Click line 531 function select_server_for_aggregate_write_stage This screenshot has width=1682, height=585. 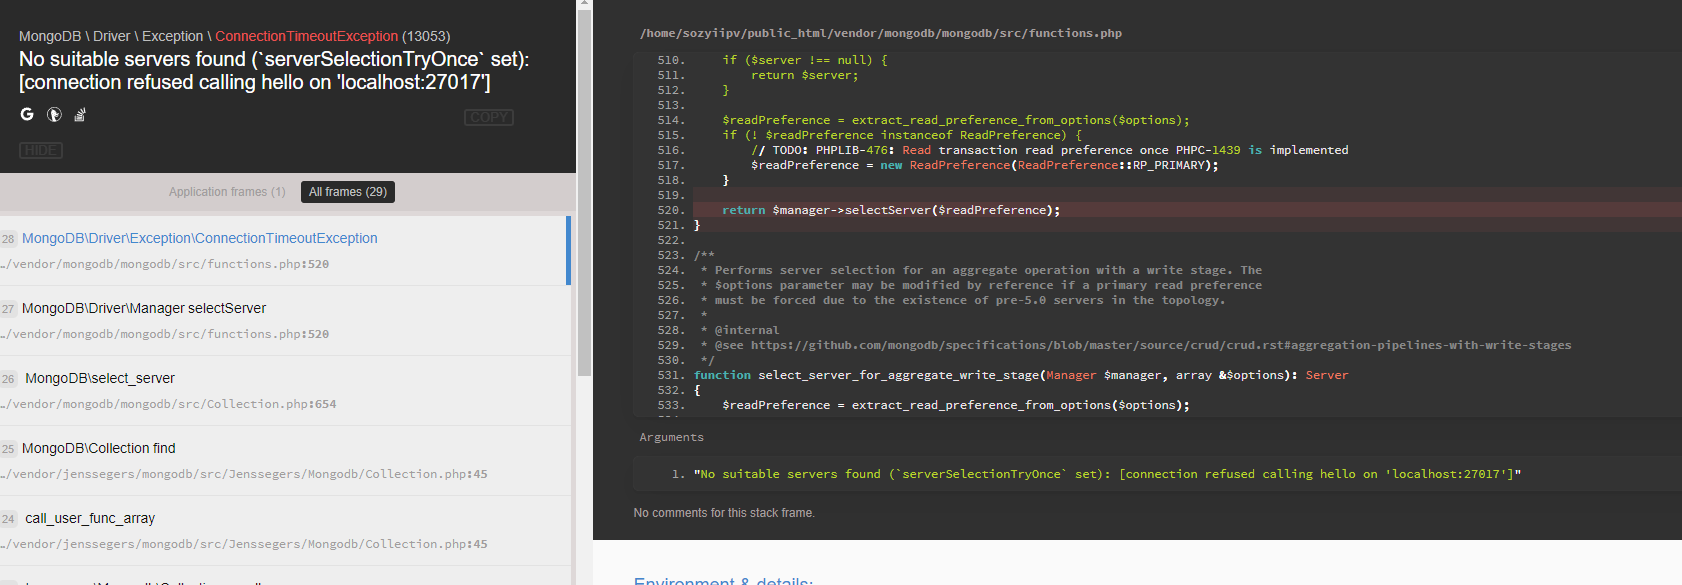click(x=1021, y=375)
